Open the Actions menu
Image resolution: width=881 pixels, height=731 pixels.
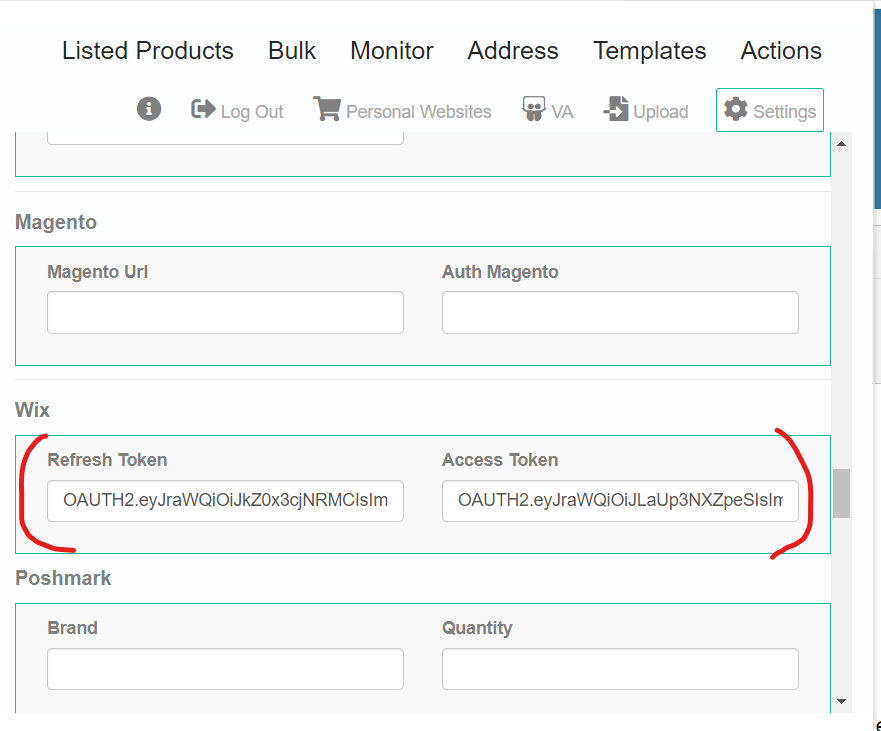(781, 51)
